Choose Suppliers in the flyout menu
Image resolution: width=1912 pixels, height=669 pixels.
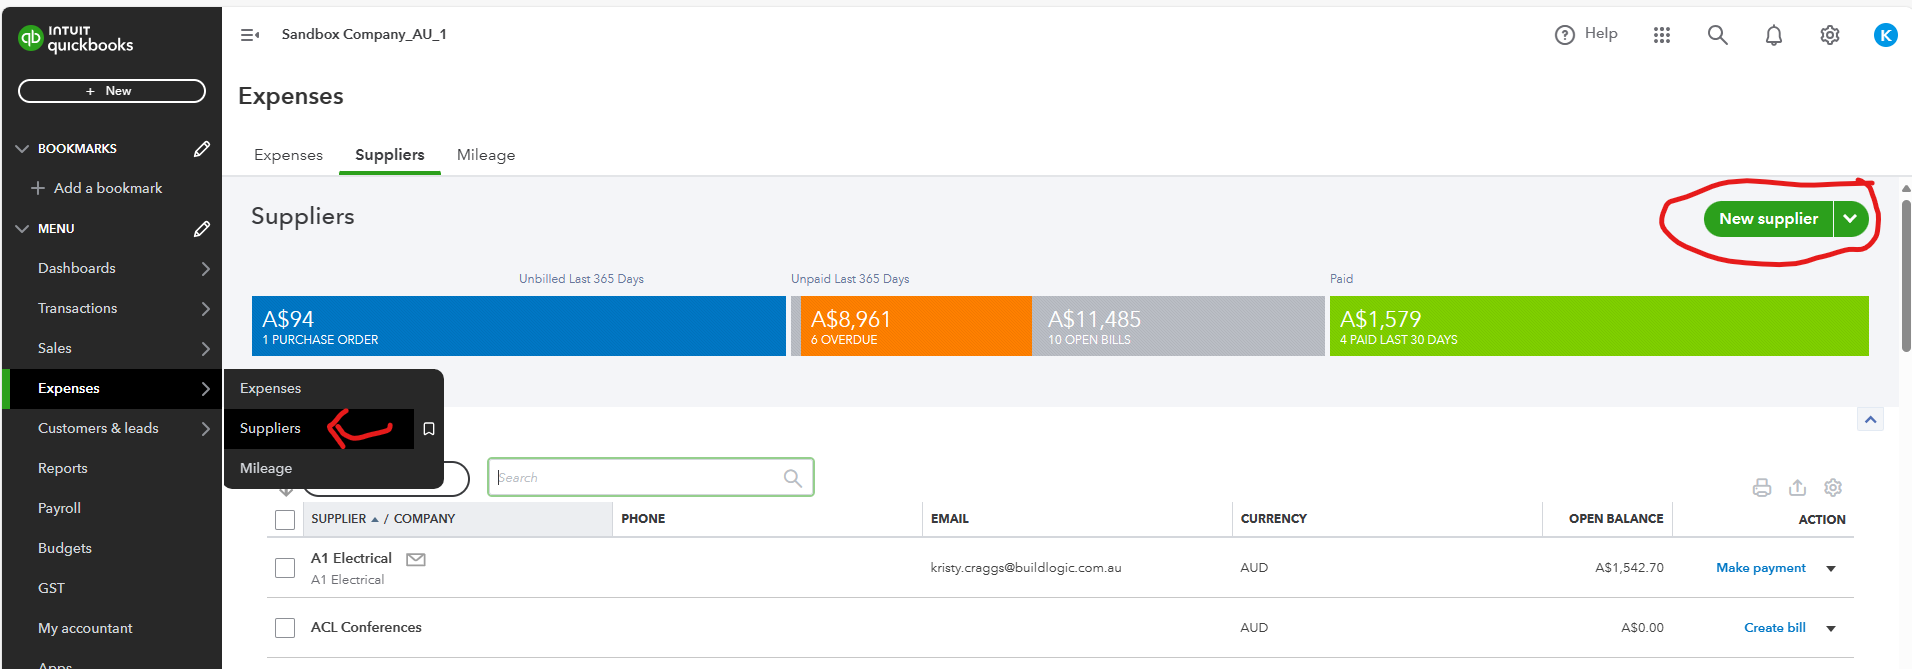pyautogui.click(x=270, y=428)
